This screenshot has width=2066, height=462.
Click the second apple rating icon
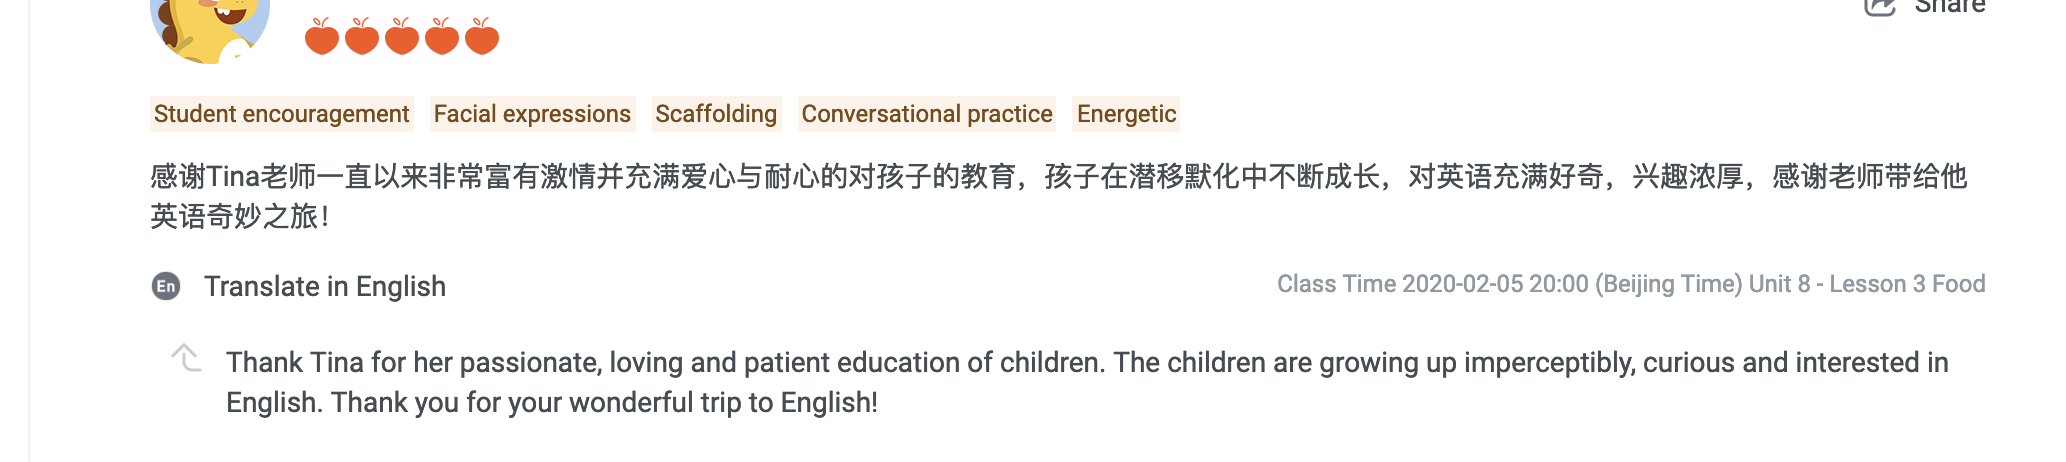(x=362, y=37)
